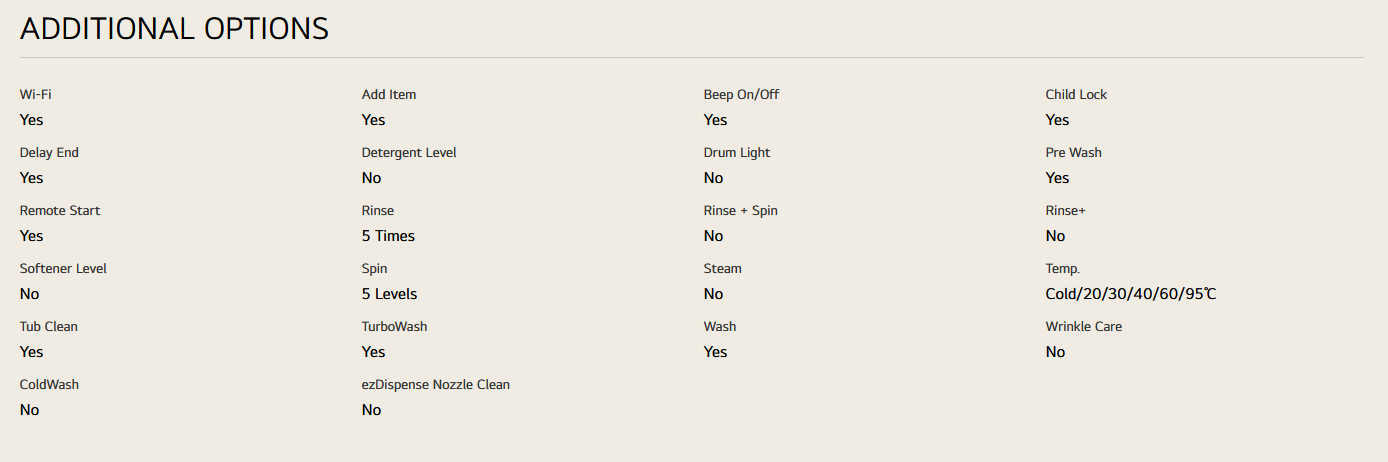The height and width of the screenshot is (462, 1388).
Task: Select the Add Item label
Action: point(389,95)
